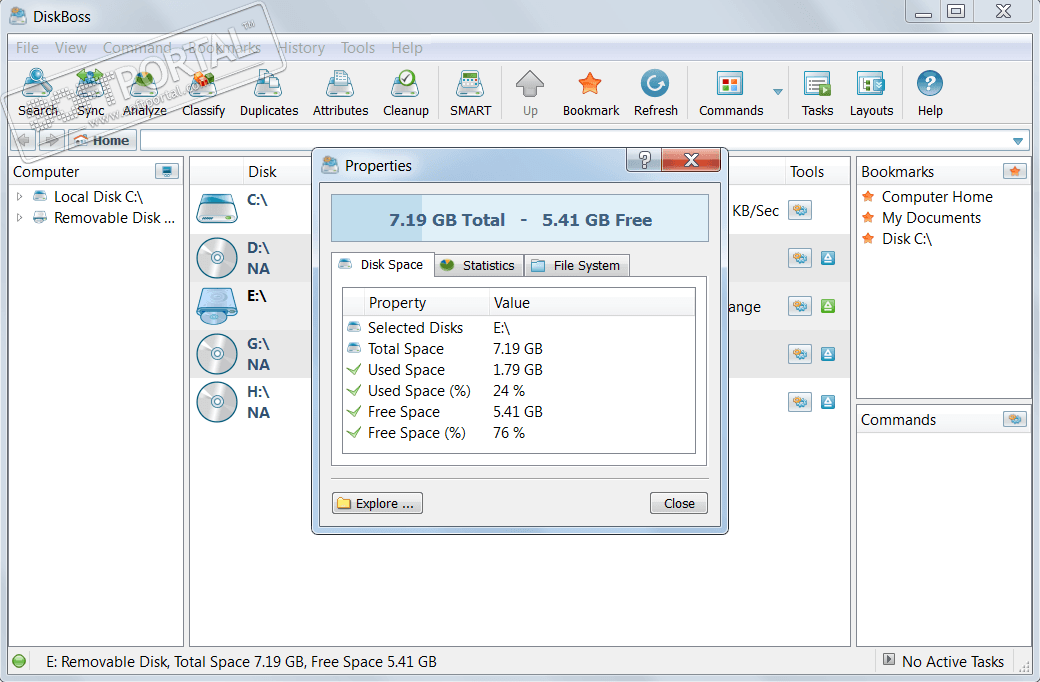Click the green status indicator in status bar

pos(19,661)
